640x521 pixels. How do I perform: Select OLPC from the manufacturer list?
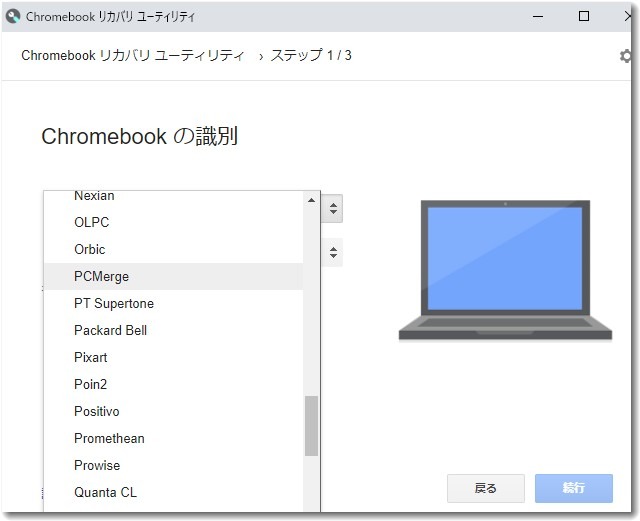point(173,222)
